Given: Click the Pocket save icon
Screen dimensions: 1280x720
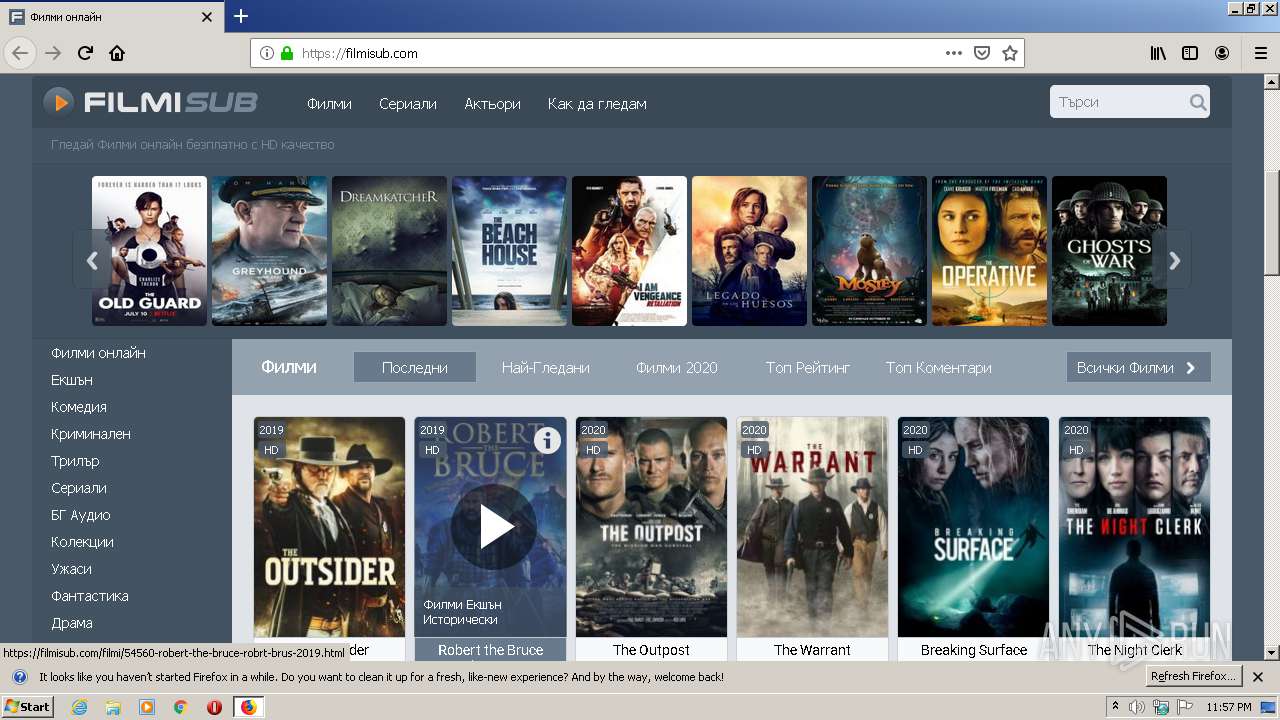Looking at the screenshot, I should [x=982, y=53].
